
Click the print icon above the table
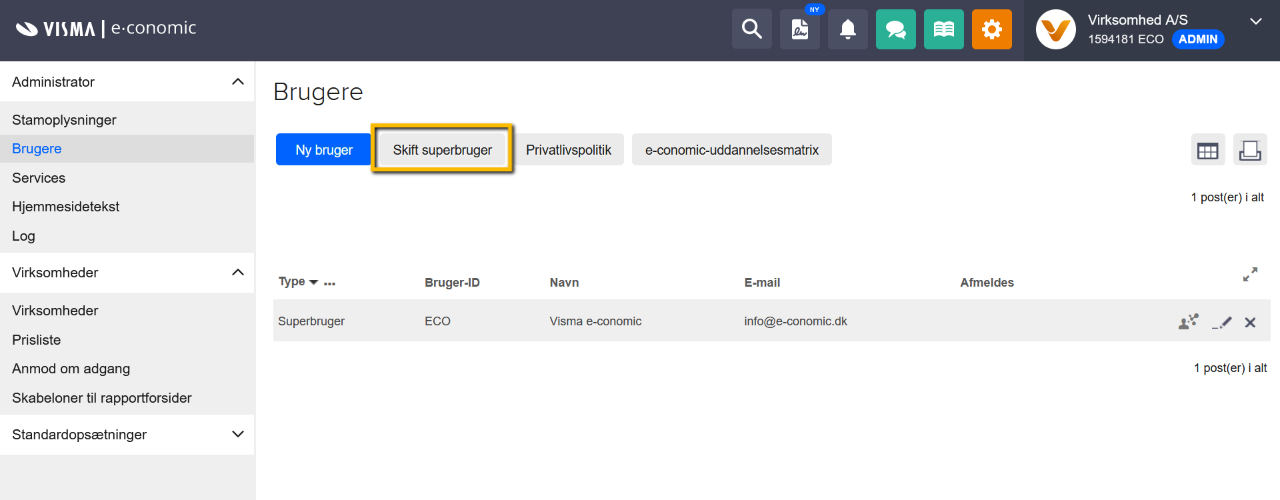tap(1250, 150)
